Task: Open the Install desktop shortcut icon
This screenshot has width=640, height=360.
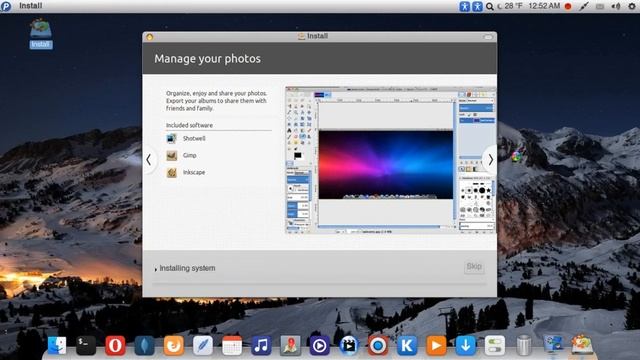Action: click(x=40, y=29)
